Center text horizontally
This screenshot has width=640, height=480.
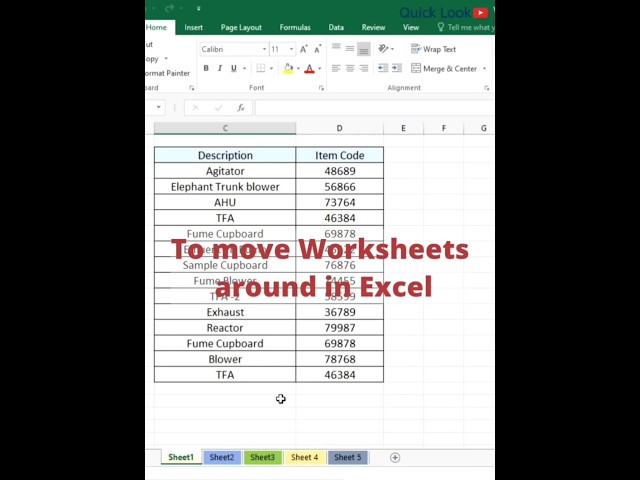(350, 68)
